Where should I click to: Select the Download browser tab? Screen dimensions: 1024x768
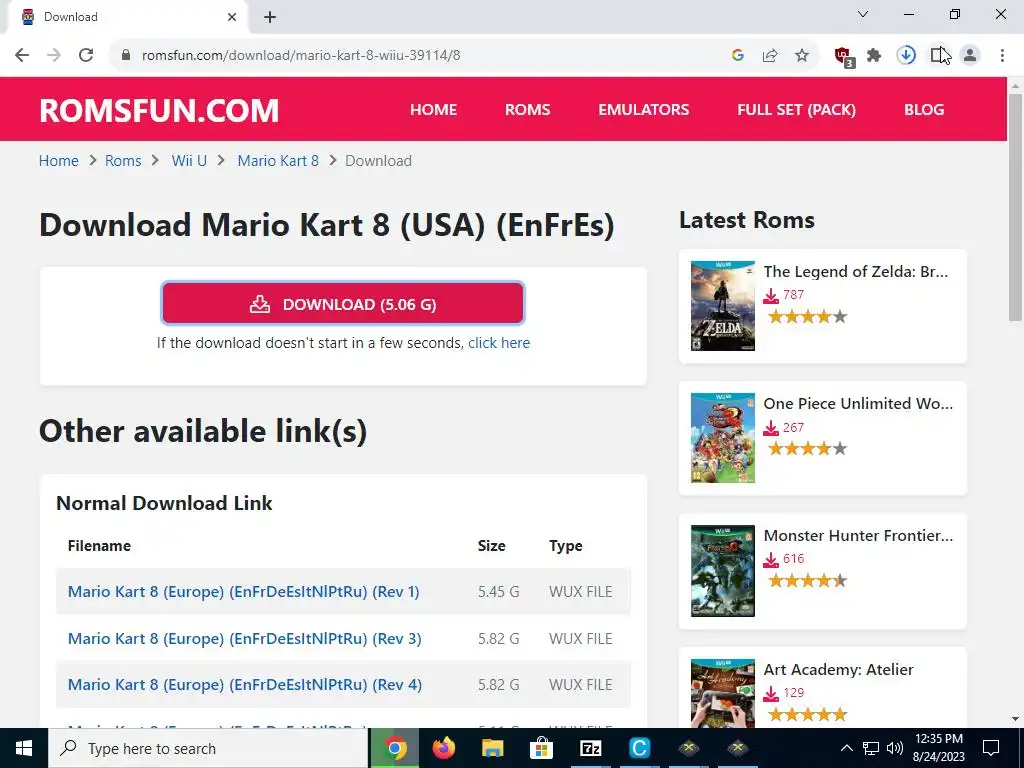tap(127, 17)
